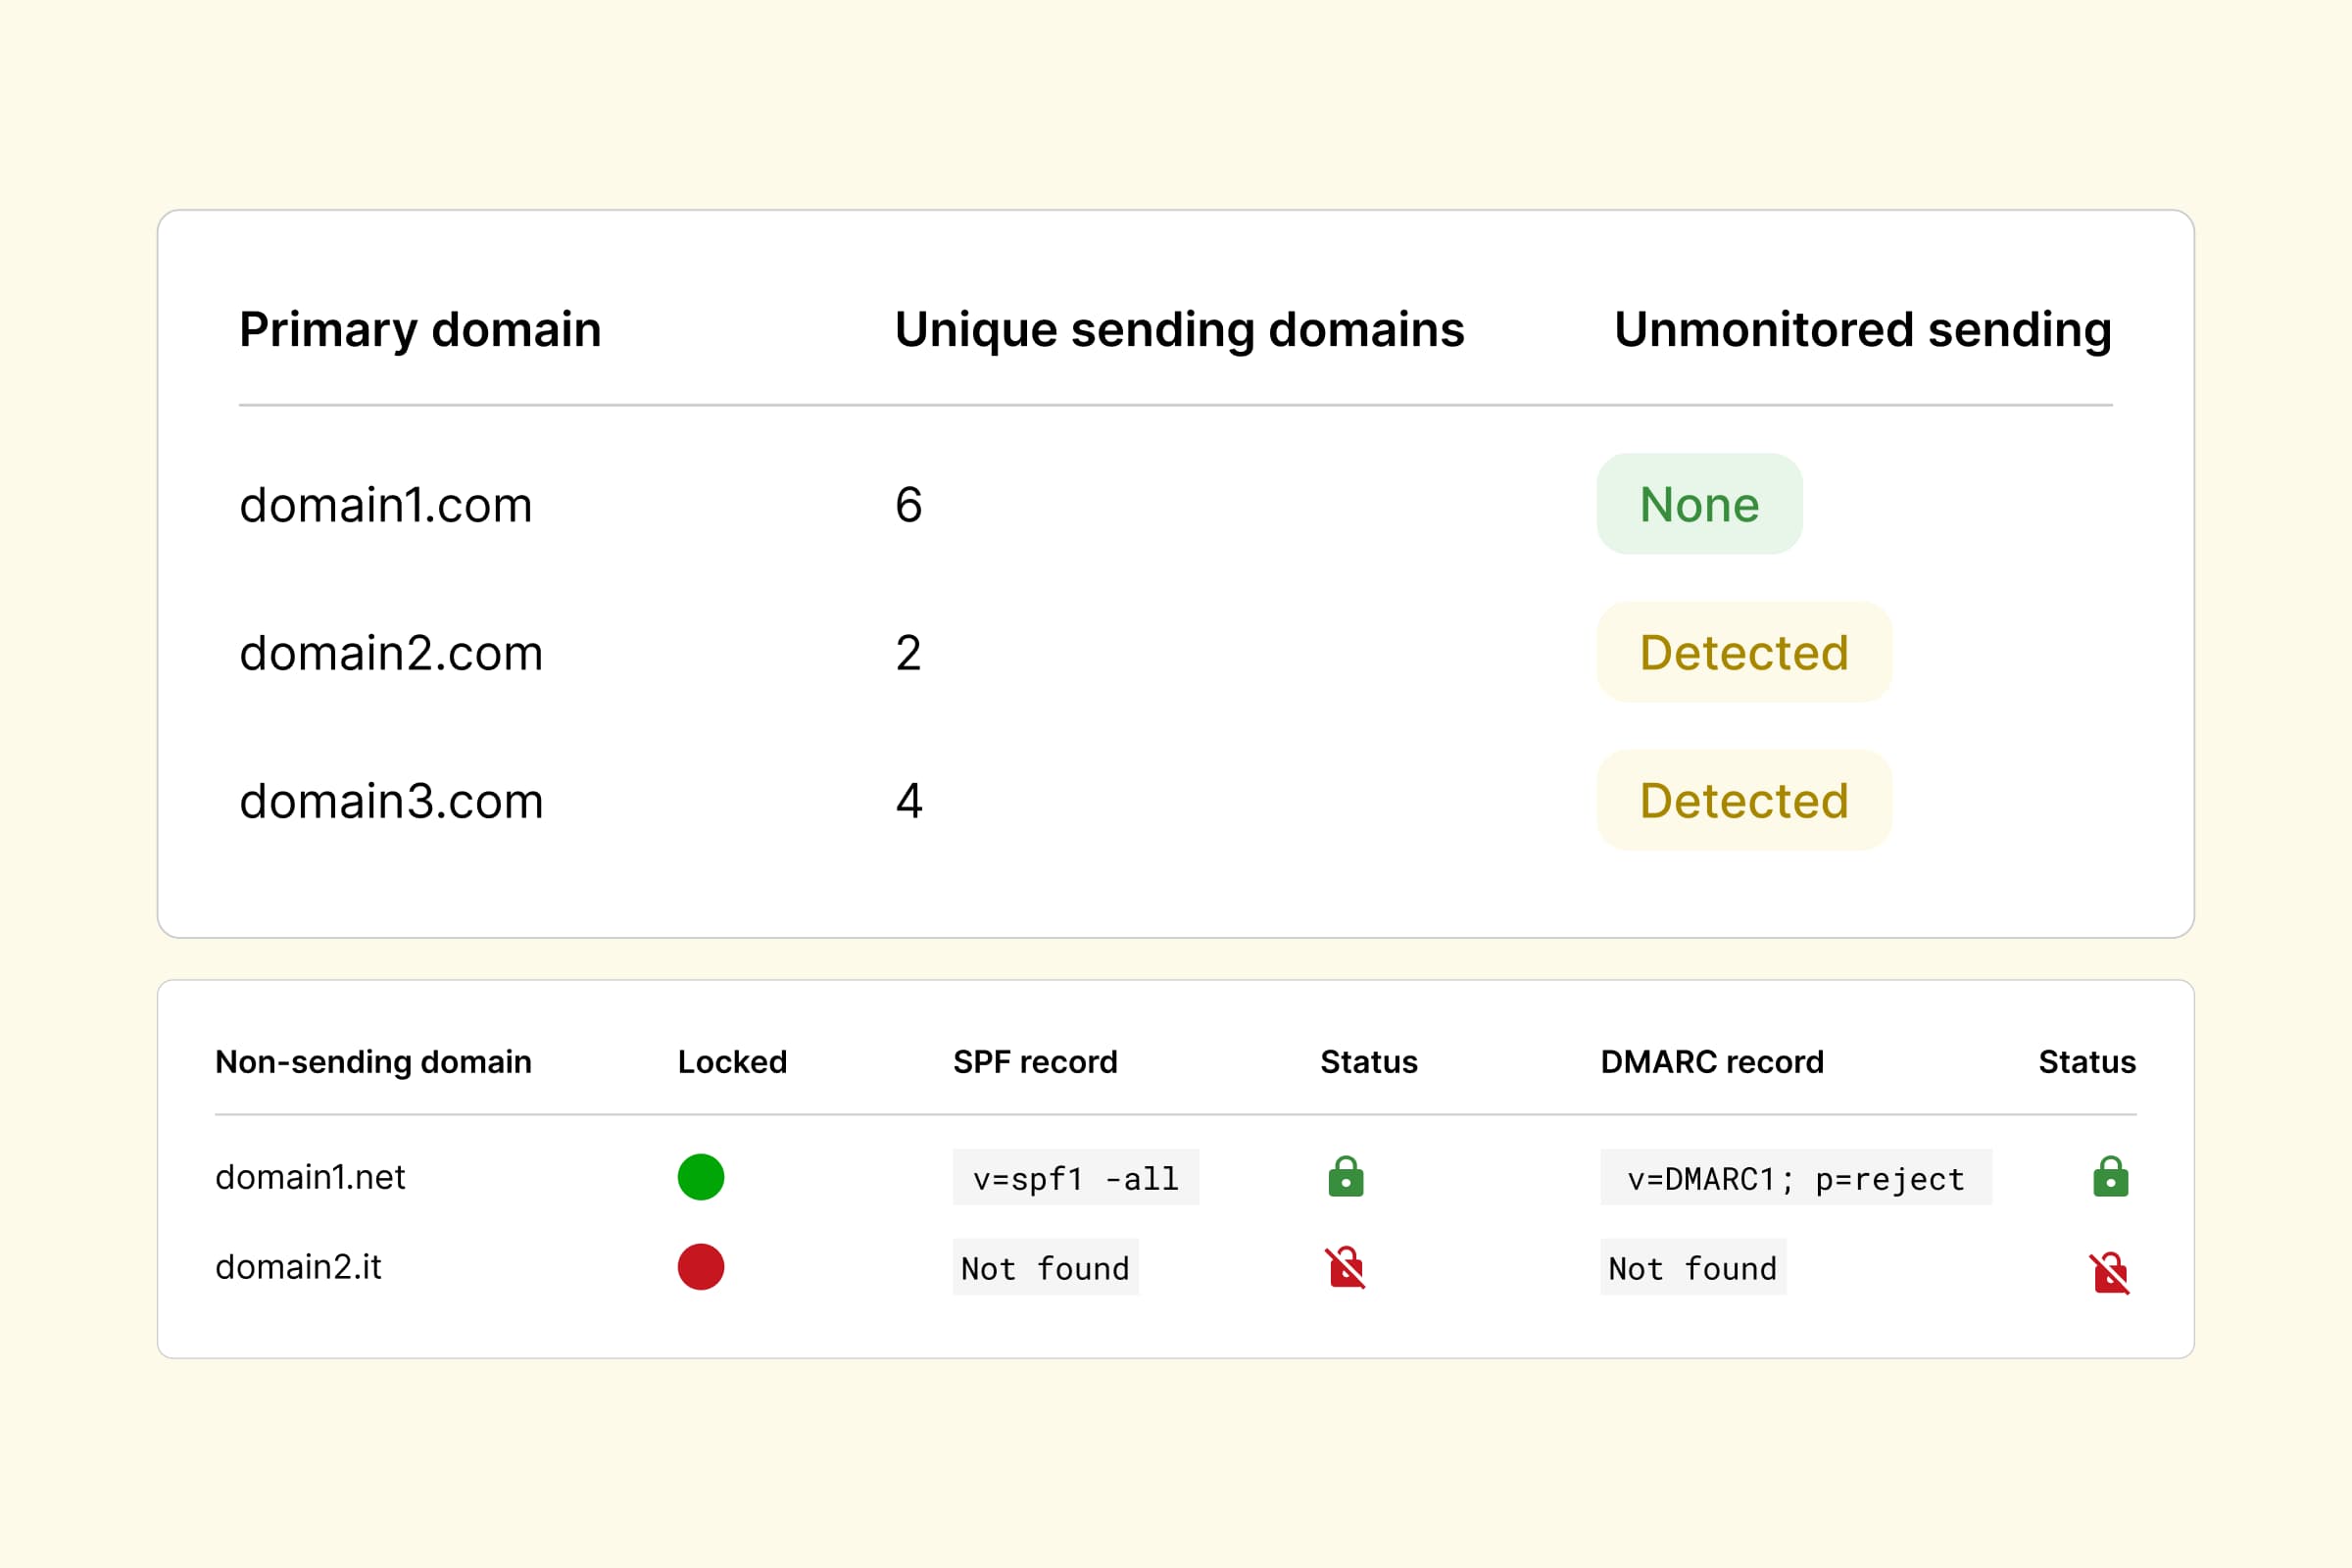Click the red Locked dot for domain2.it
The height and width of the screenshot is (1568, 2352).
[x=701, y=1267]
